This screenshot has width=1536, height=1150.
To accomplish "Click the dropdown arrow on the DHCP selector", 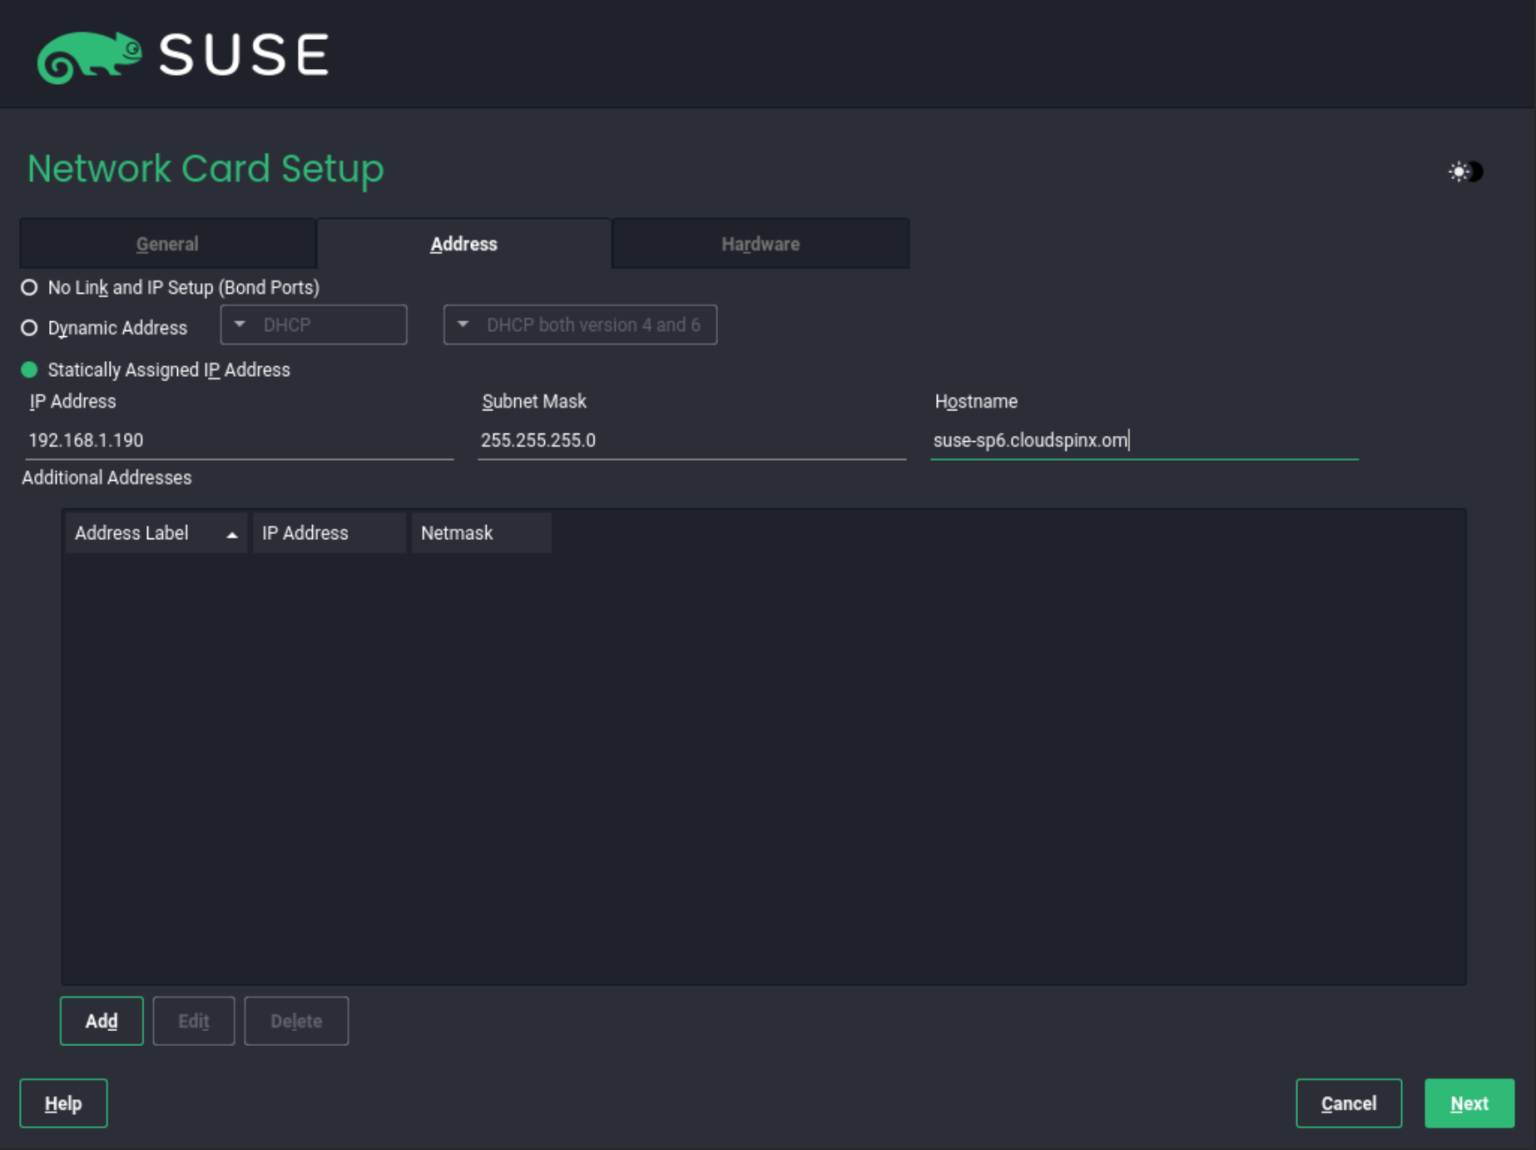I will (238, 324).
